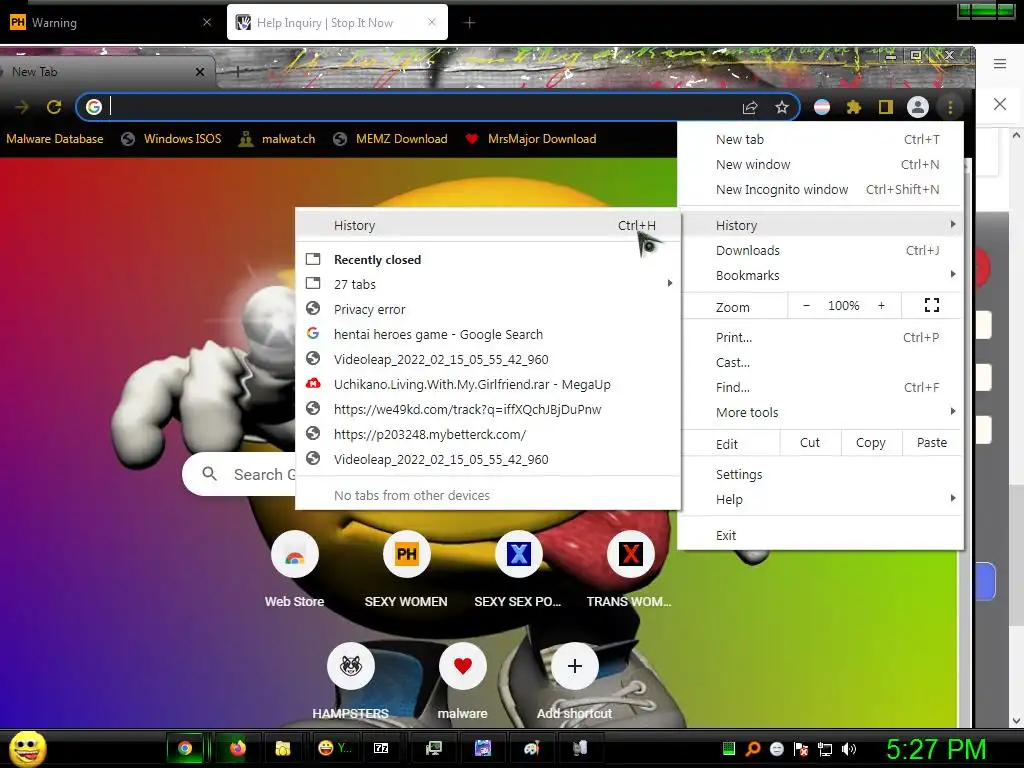
Task: Click the magnifier tray icon
Action: [x=753, y=749]
